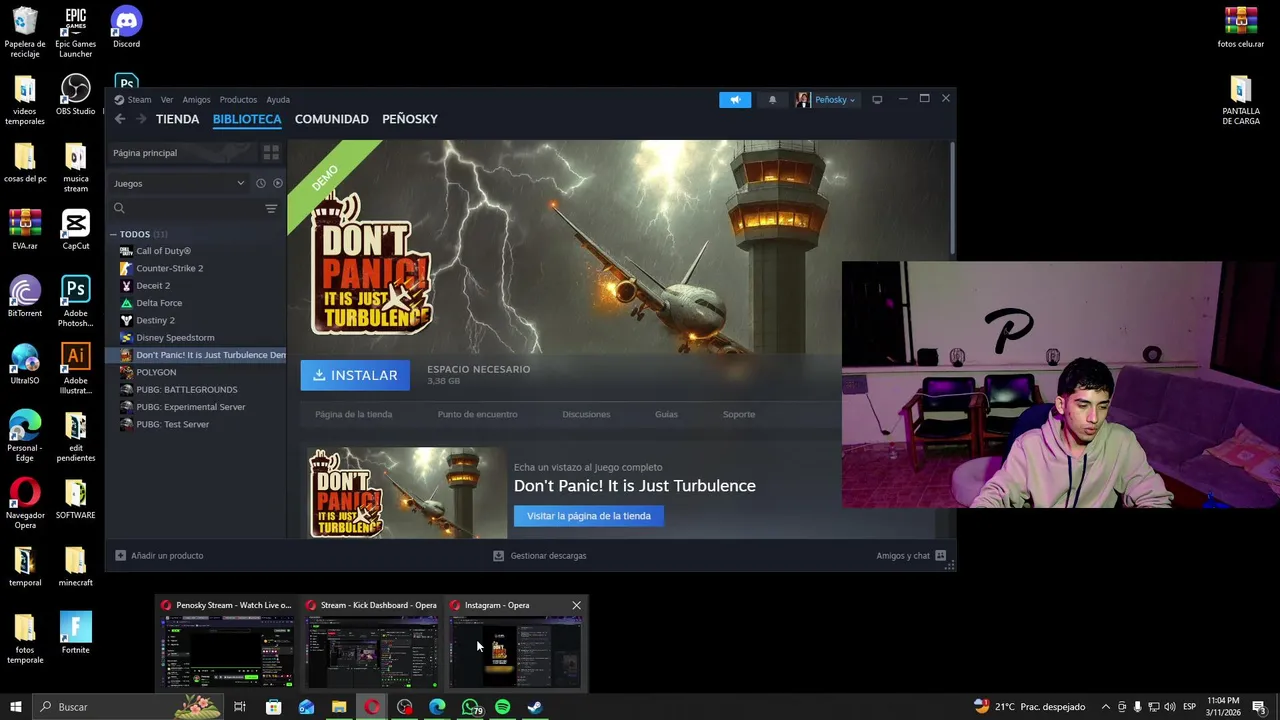
Task: Open OBS Studio desktop shortcut
Action: point(75,95)
